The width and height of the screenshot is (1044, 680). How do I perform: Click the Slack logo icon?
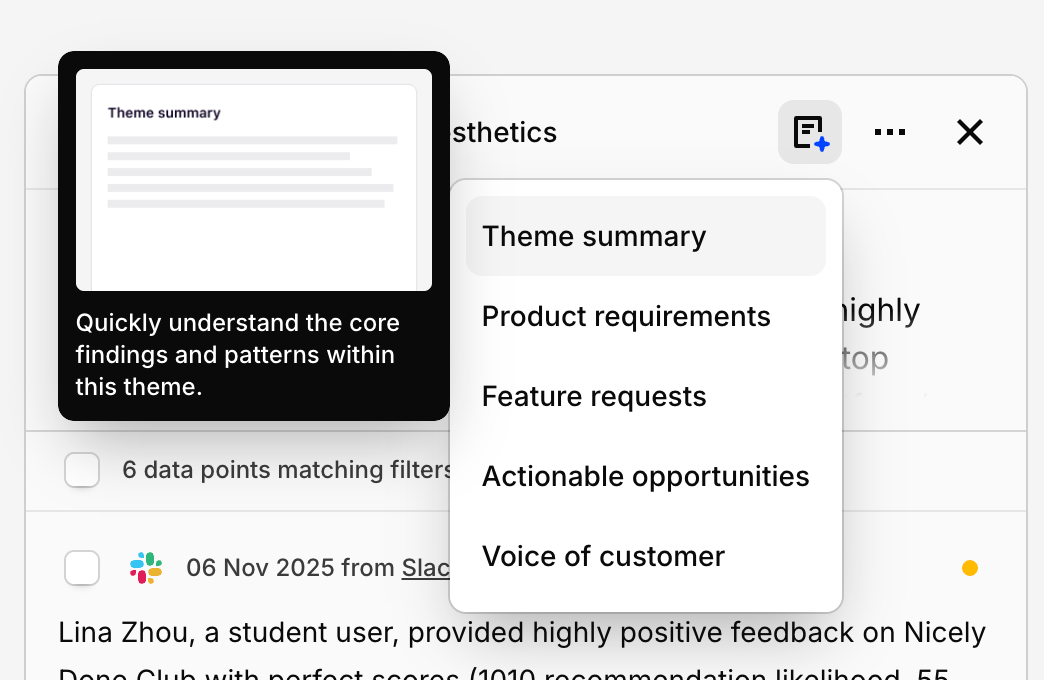coord(146,568)
